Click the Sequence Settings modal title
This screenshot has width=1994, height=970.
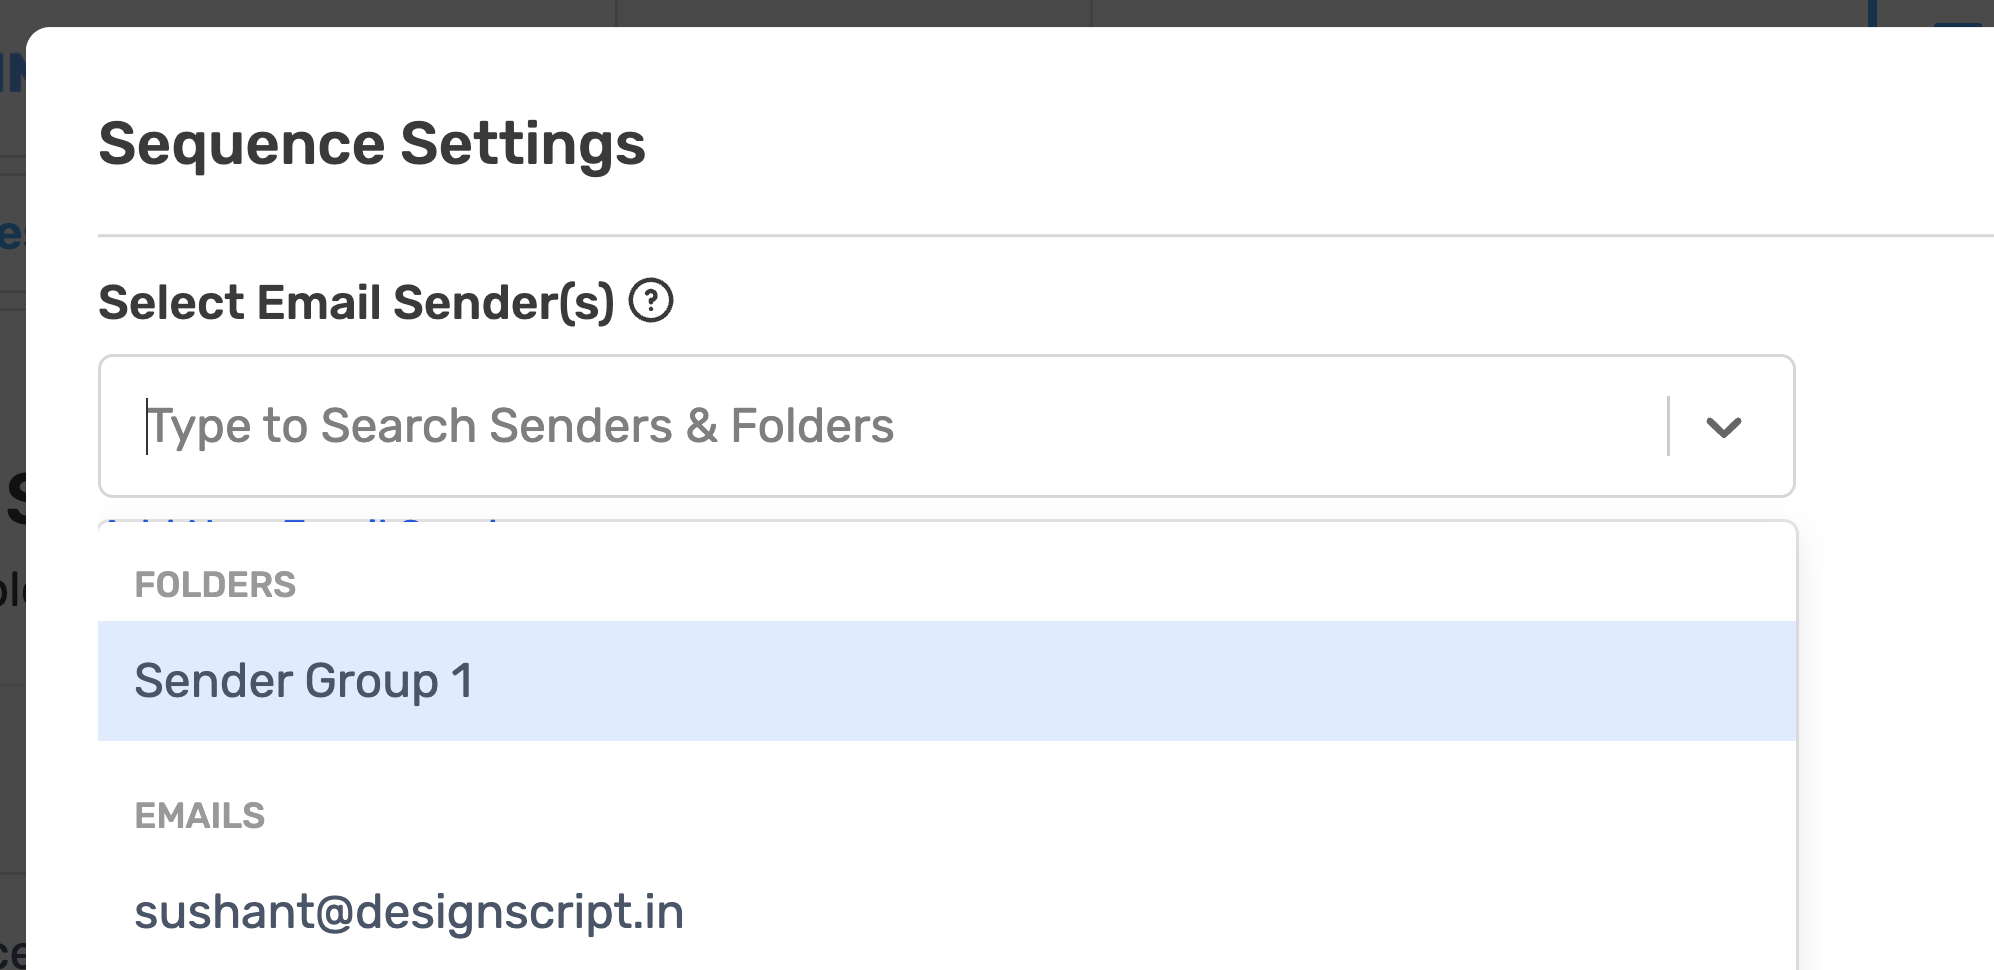click(372, 144)
